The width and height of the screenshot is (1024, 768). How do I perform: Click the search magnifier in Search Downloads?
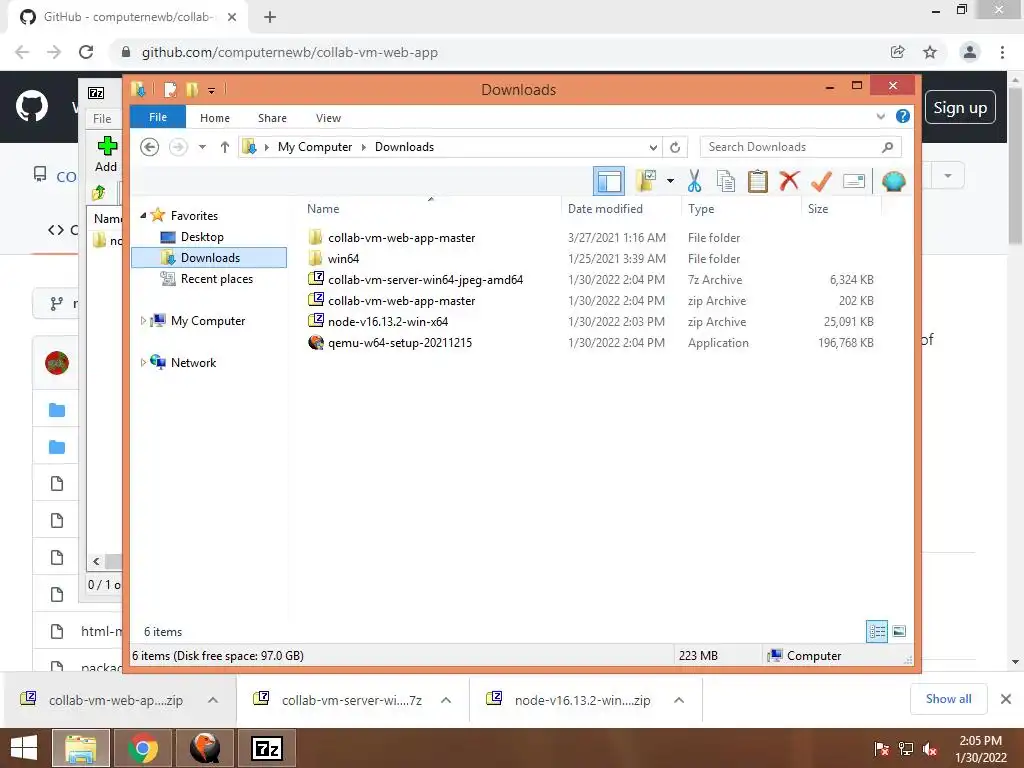click(x=887, y=147)
